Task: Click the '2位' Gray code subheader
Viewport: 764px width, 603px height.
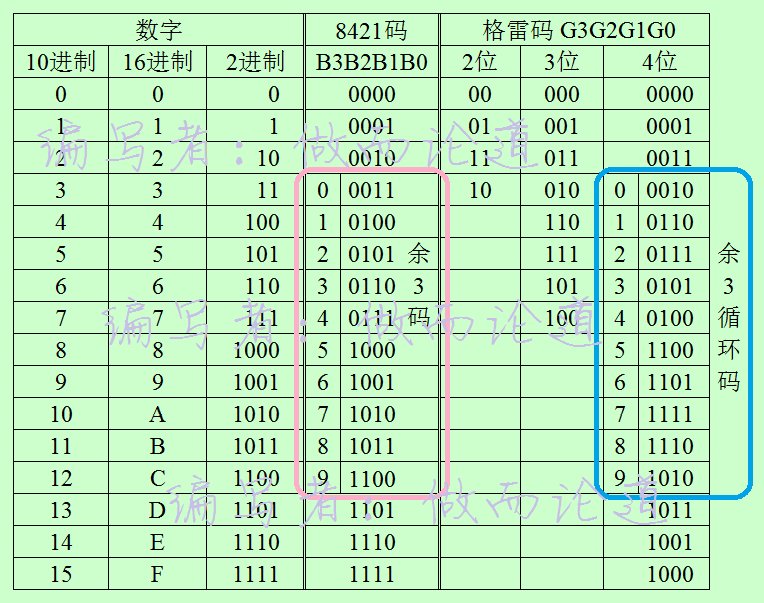Action: click(x=479, y=62)
